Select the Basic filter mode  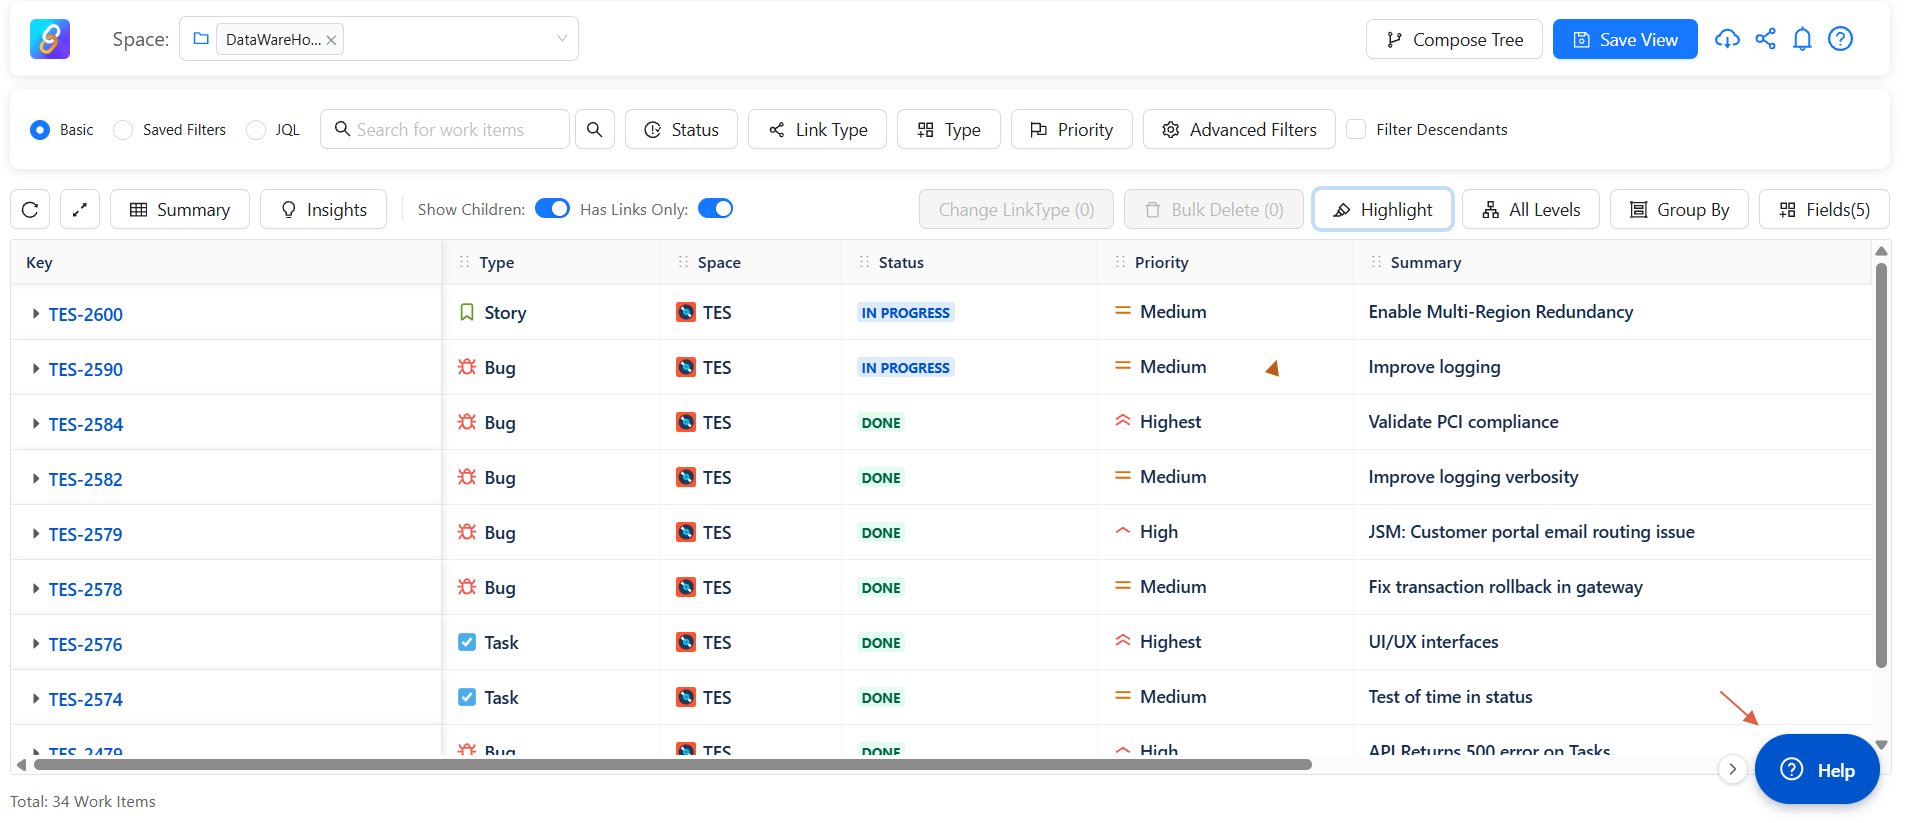coord(40,130)
